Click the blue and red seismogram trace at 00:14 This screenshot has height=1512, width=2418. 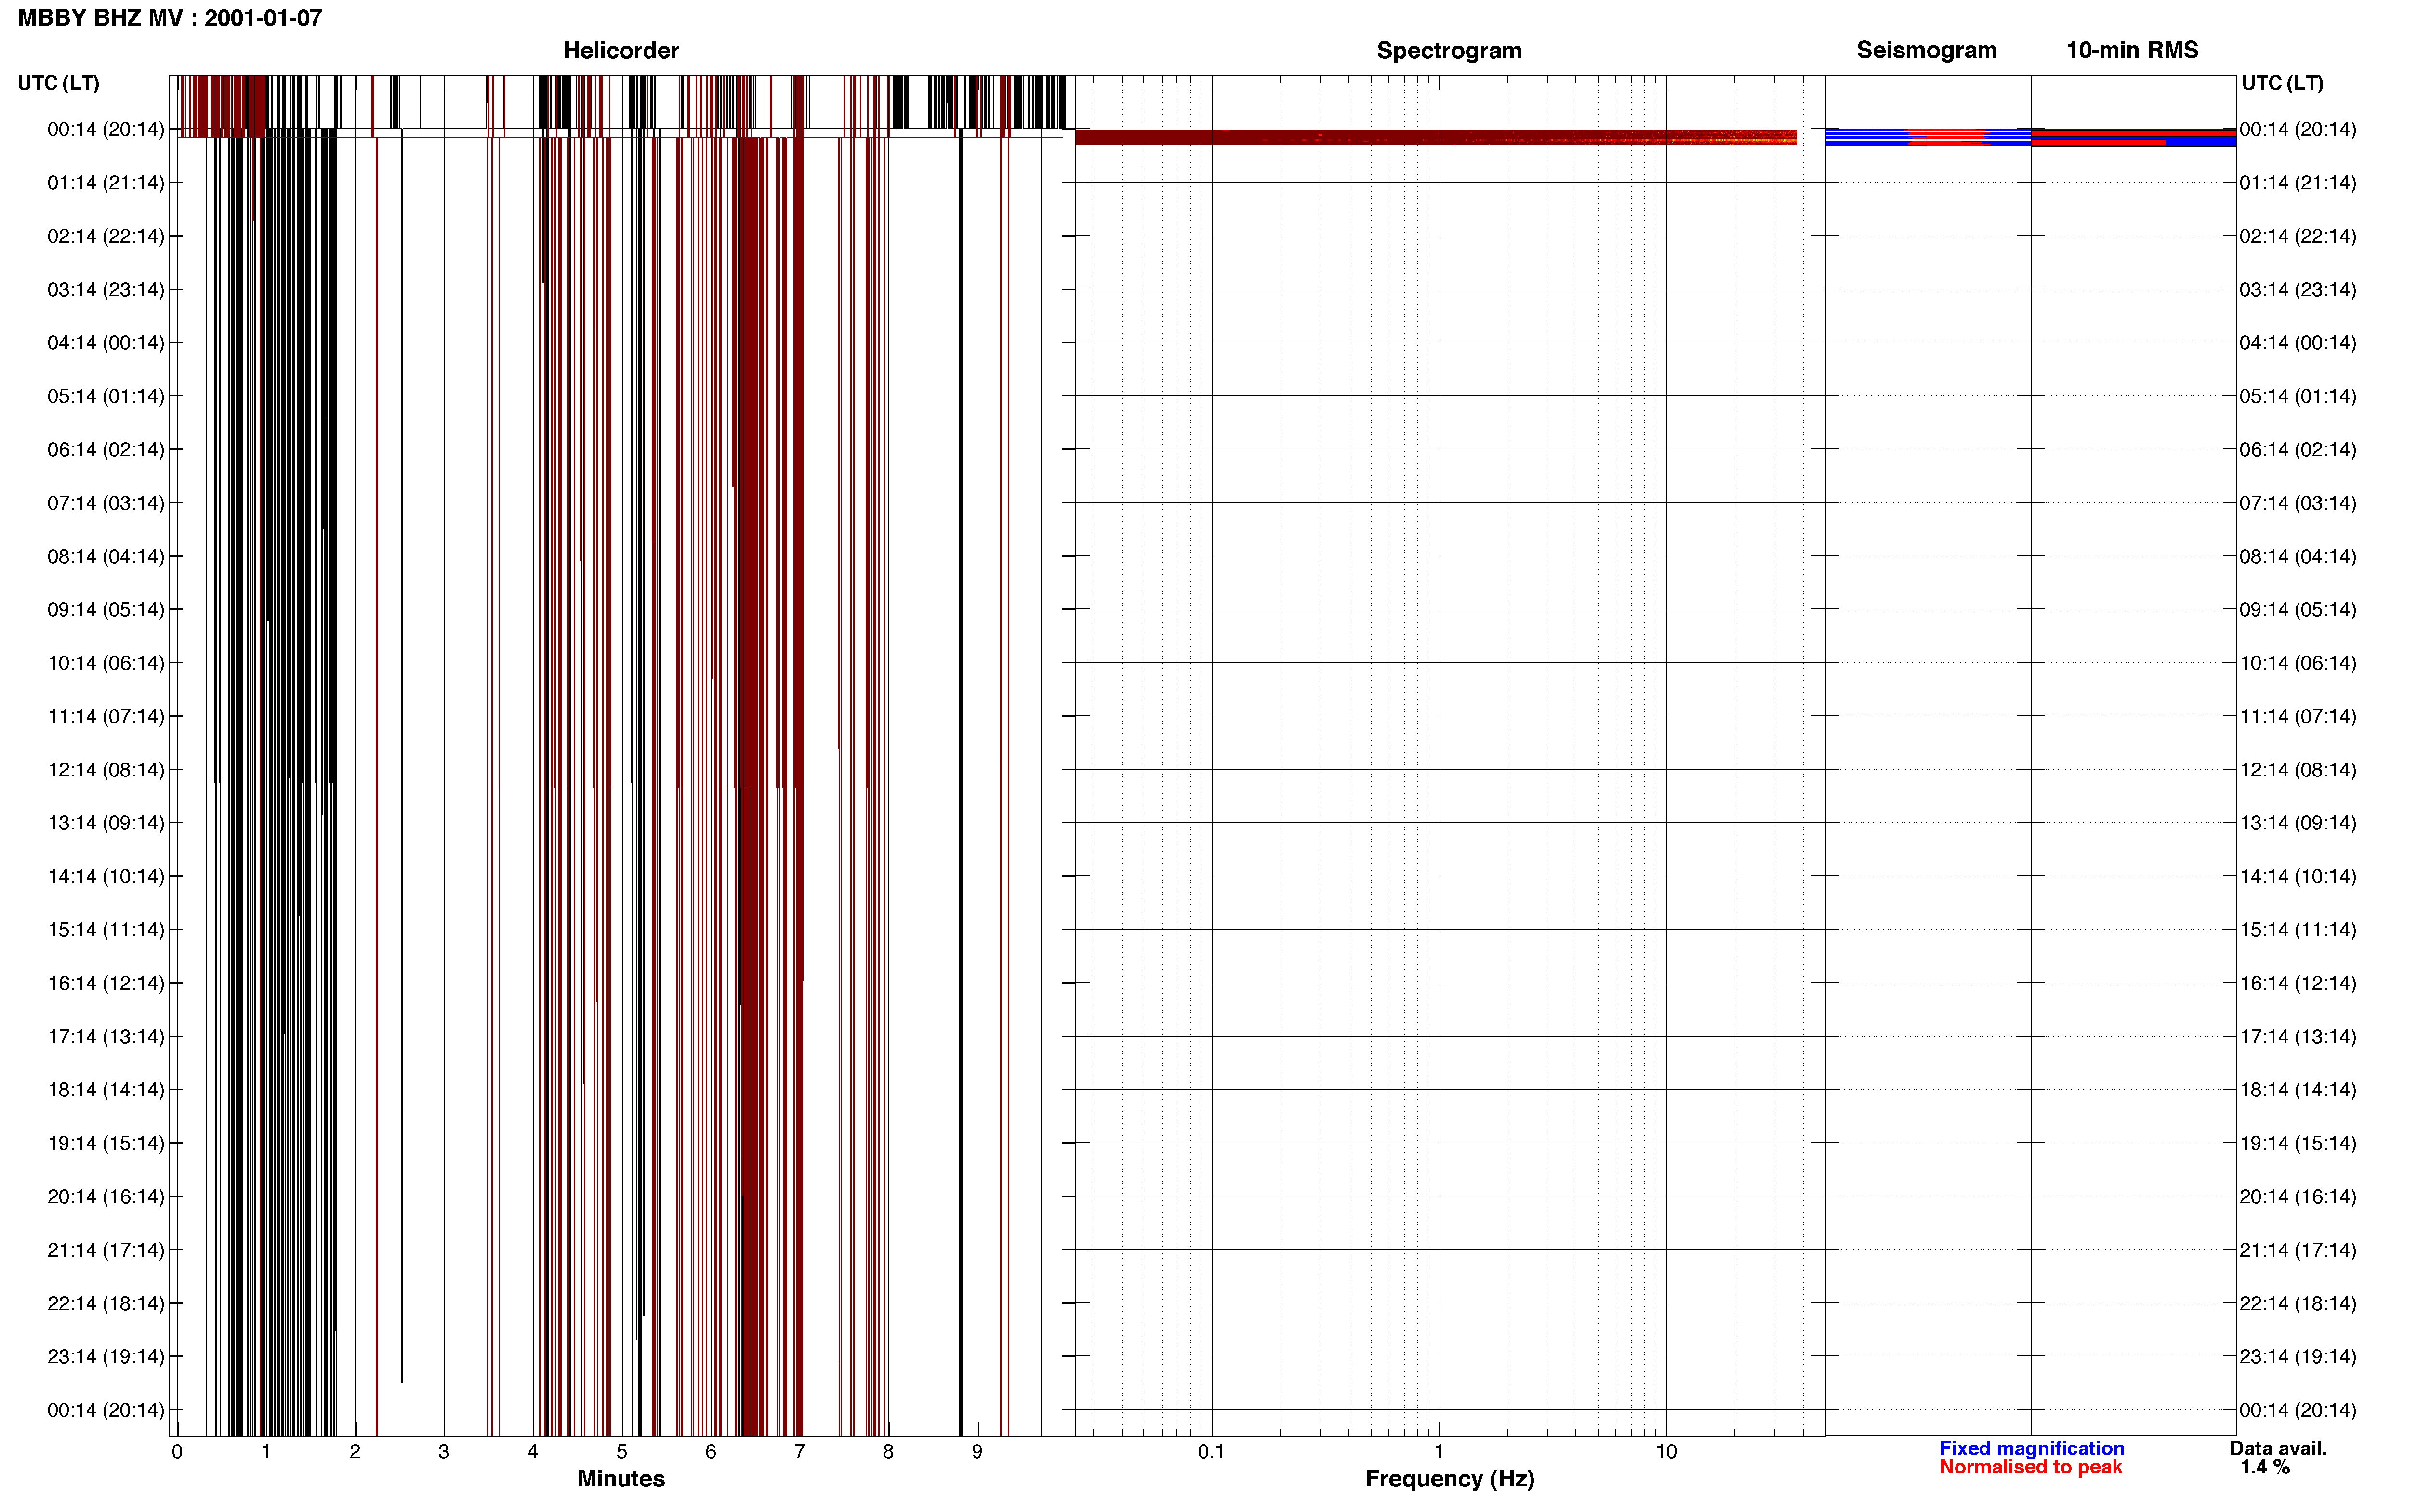click(1927, 137)
